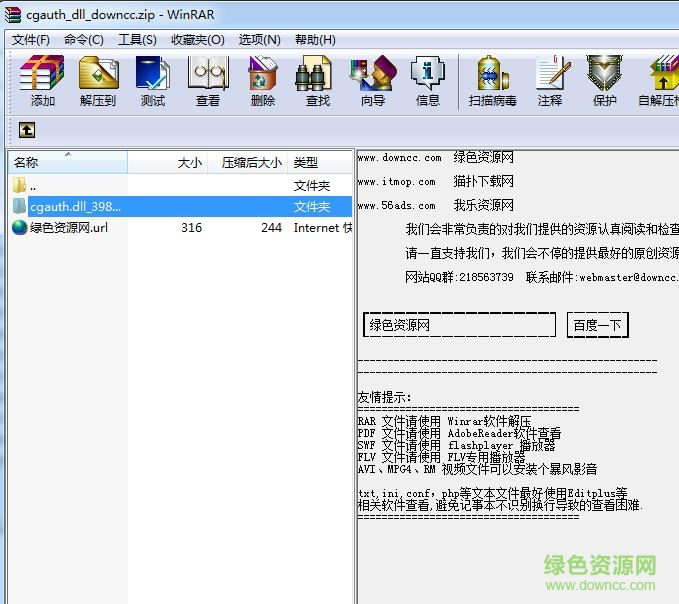Sort by the Type (类型) column header
Viewport: 679px width, 604px height.
coord(320,162)
